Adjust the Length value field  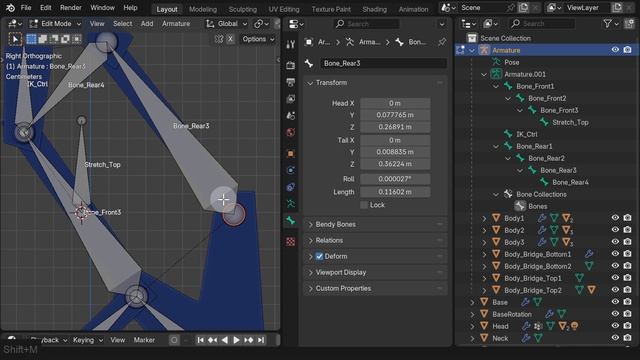tap(395, 192)
